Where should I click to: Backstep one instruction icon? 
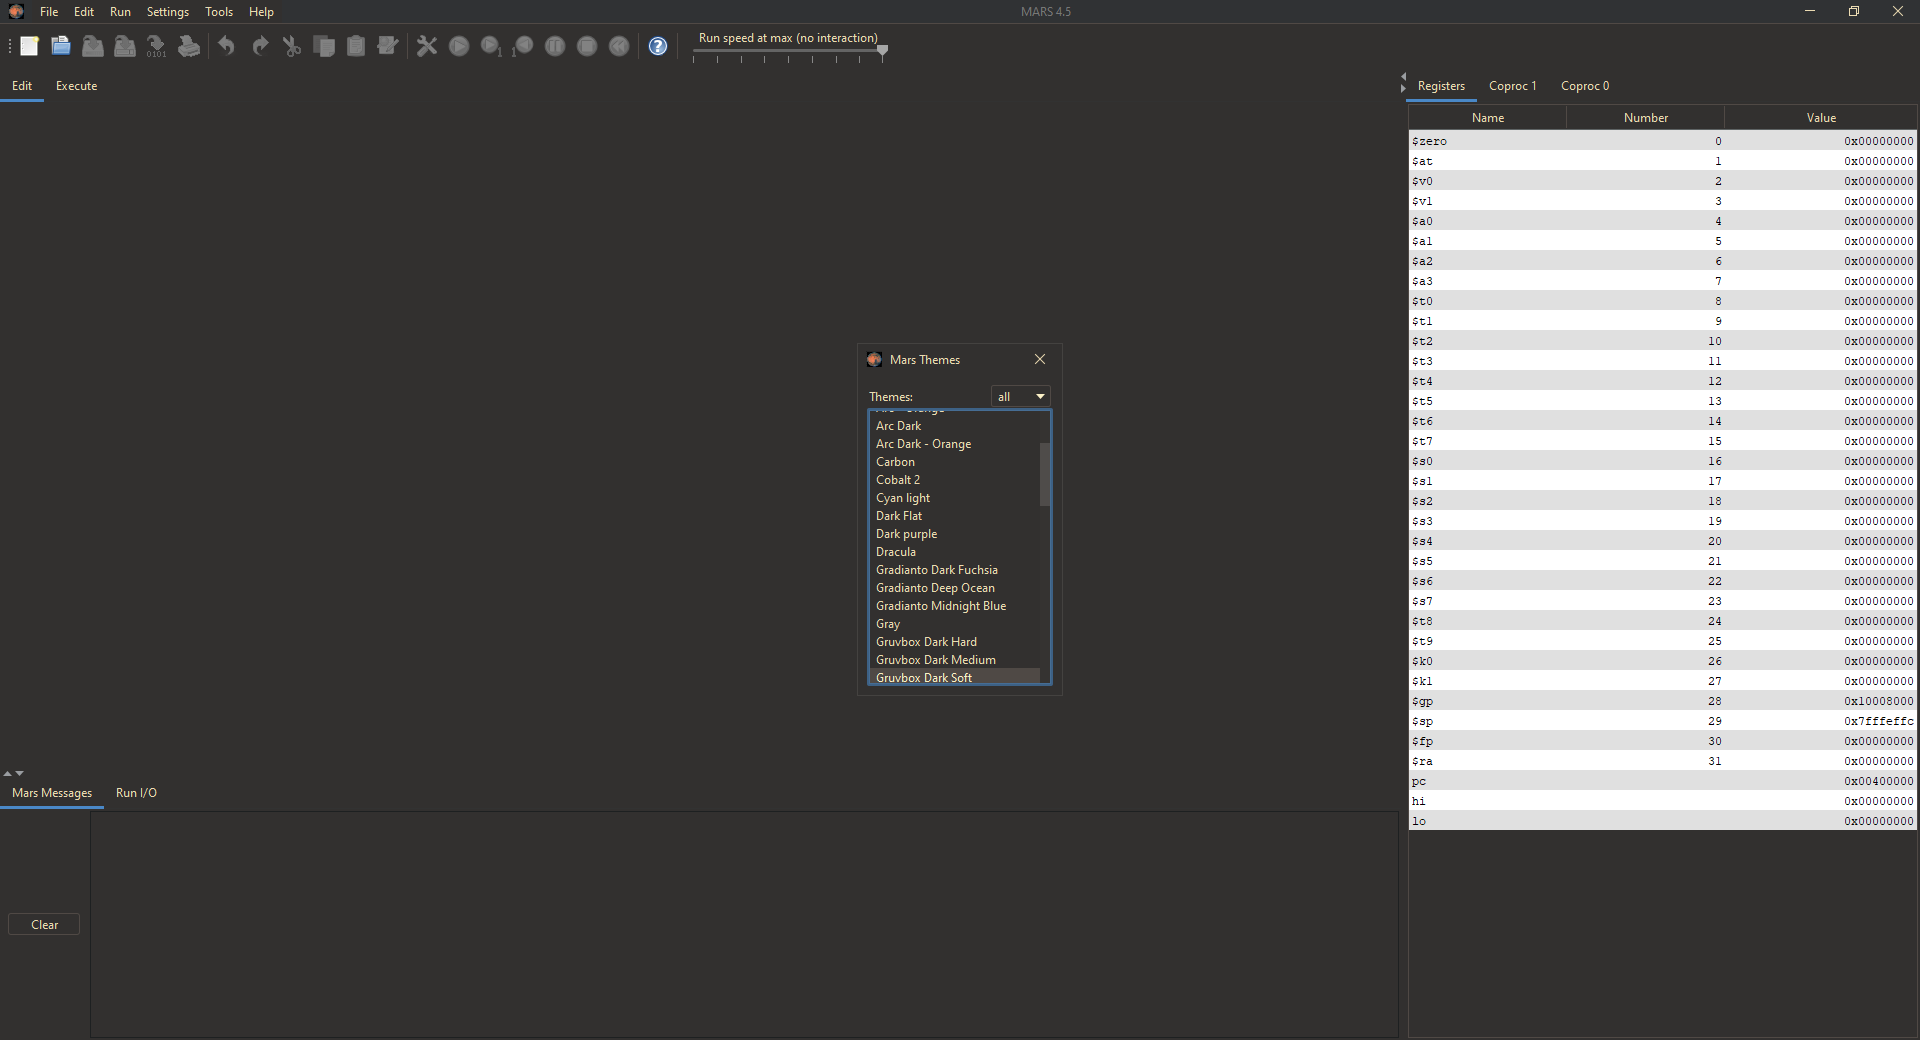(x=523, y=46)
